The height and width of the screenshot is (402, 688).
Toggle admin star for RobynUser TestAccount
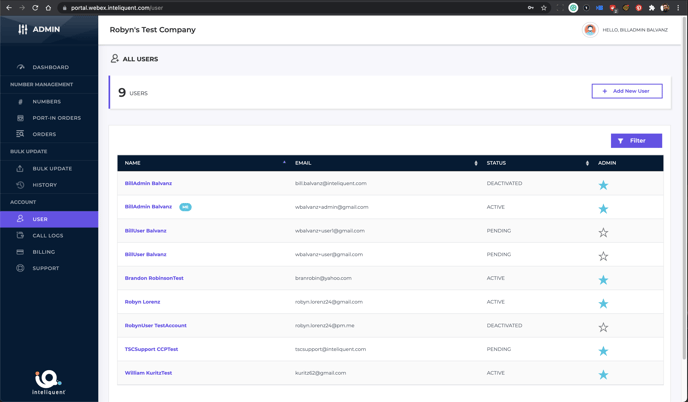click(x=603, y=327)
